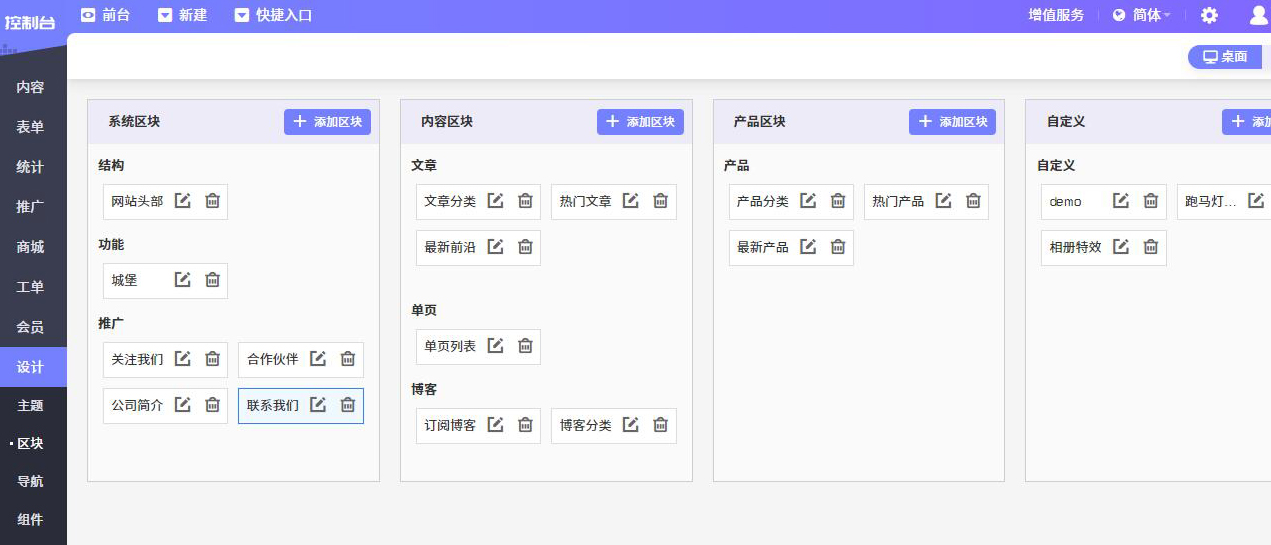Click the 控制台 logo
This screenshot has height=545, width=1271.
[x=30, y=21]
